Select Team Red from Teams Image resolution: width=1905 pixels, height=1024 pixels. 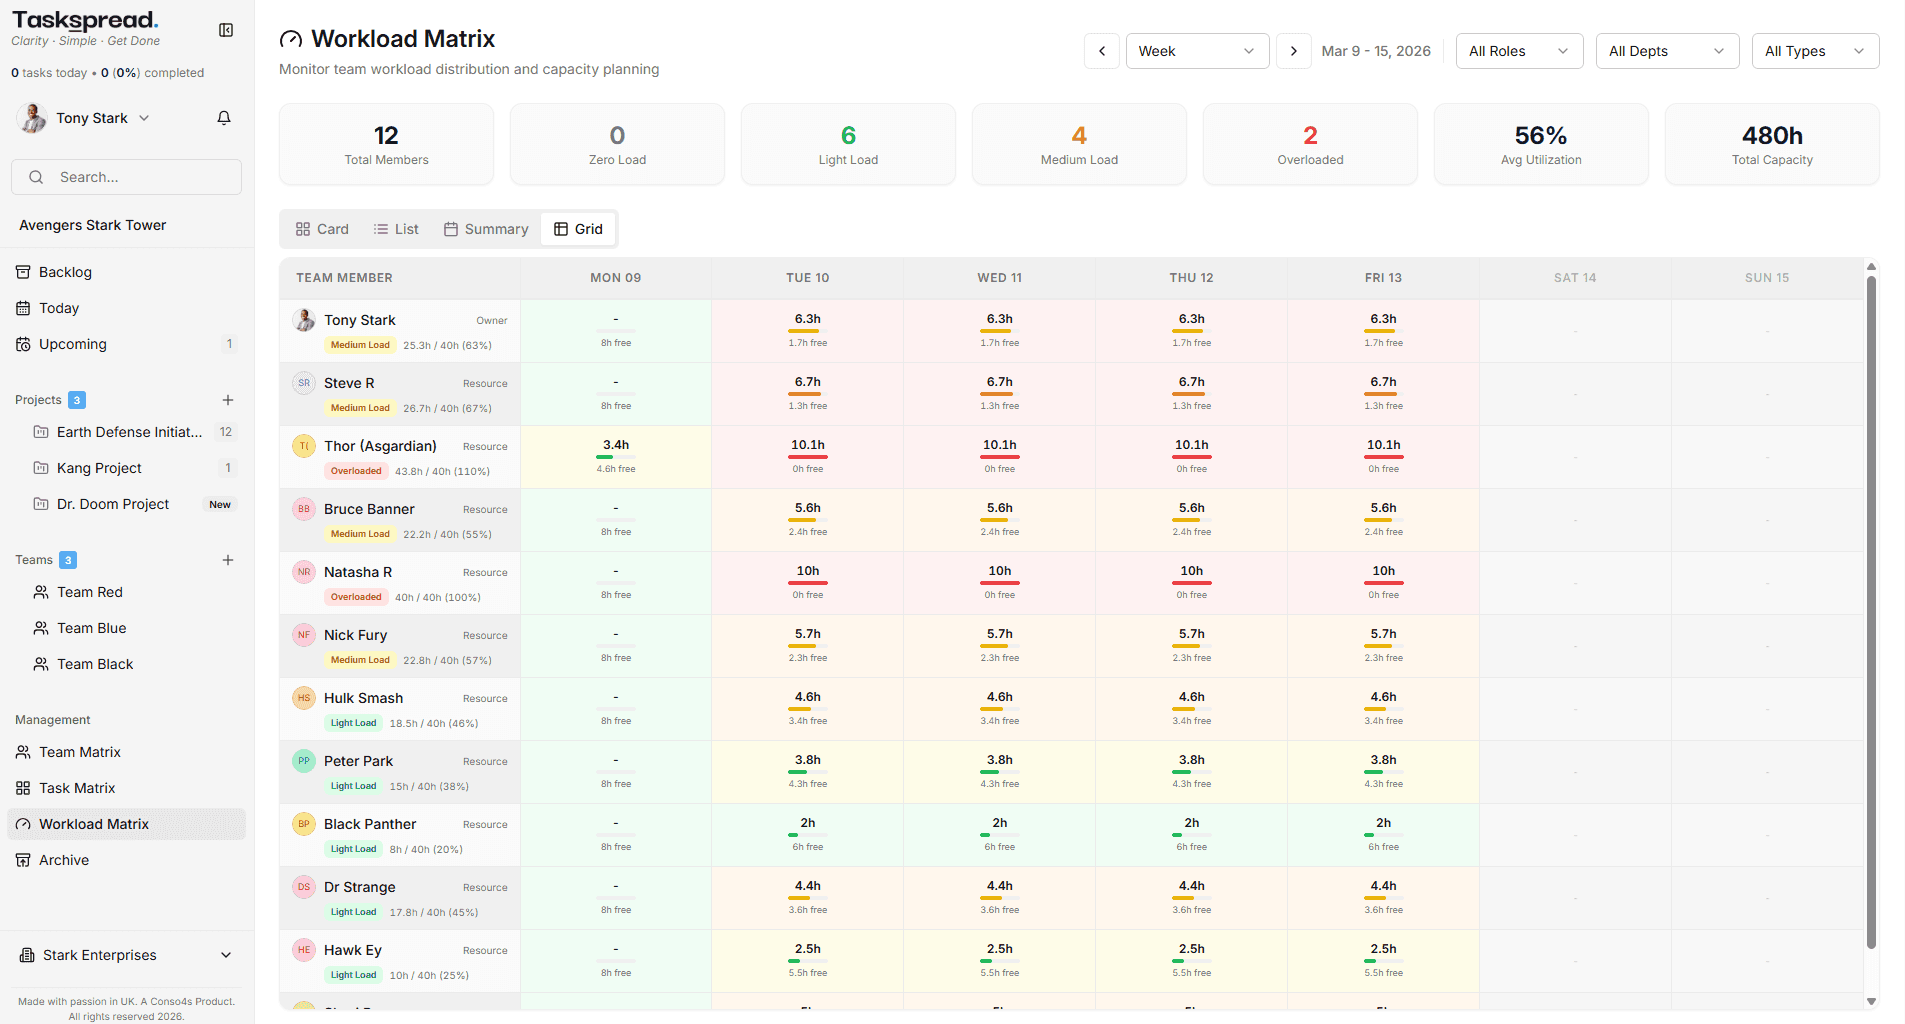coord(89,591)
